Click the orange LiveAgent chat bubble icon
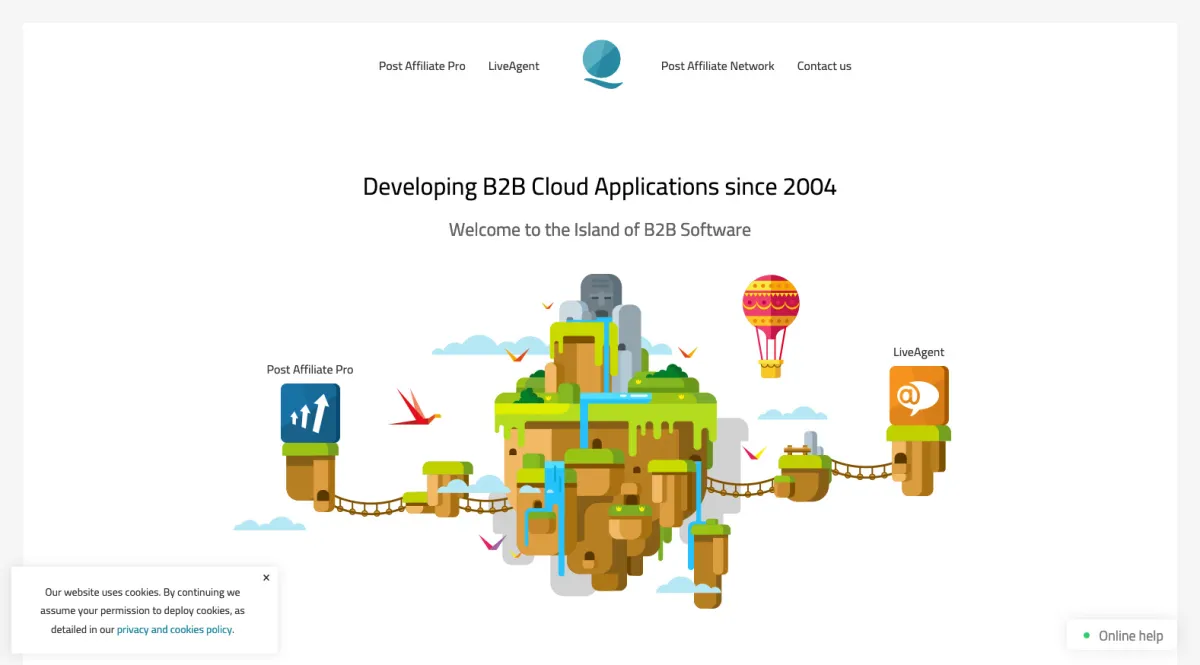Image resolution: width=1200 pixels, height=665 pixels. click(x=919, y=395)
